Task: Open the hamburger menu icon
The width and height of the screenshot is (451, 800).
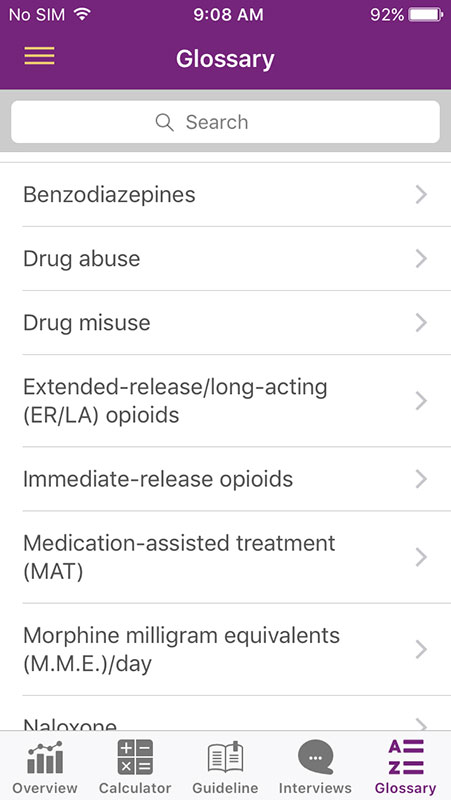Action: point(39,56)
